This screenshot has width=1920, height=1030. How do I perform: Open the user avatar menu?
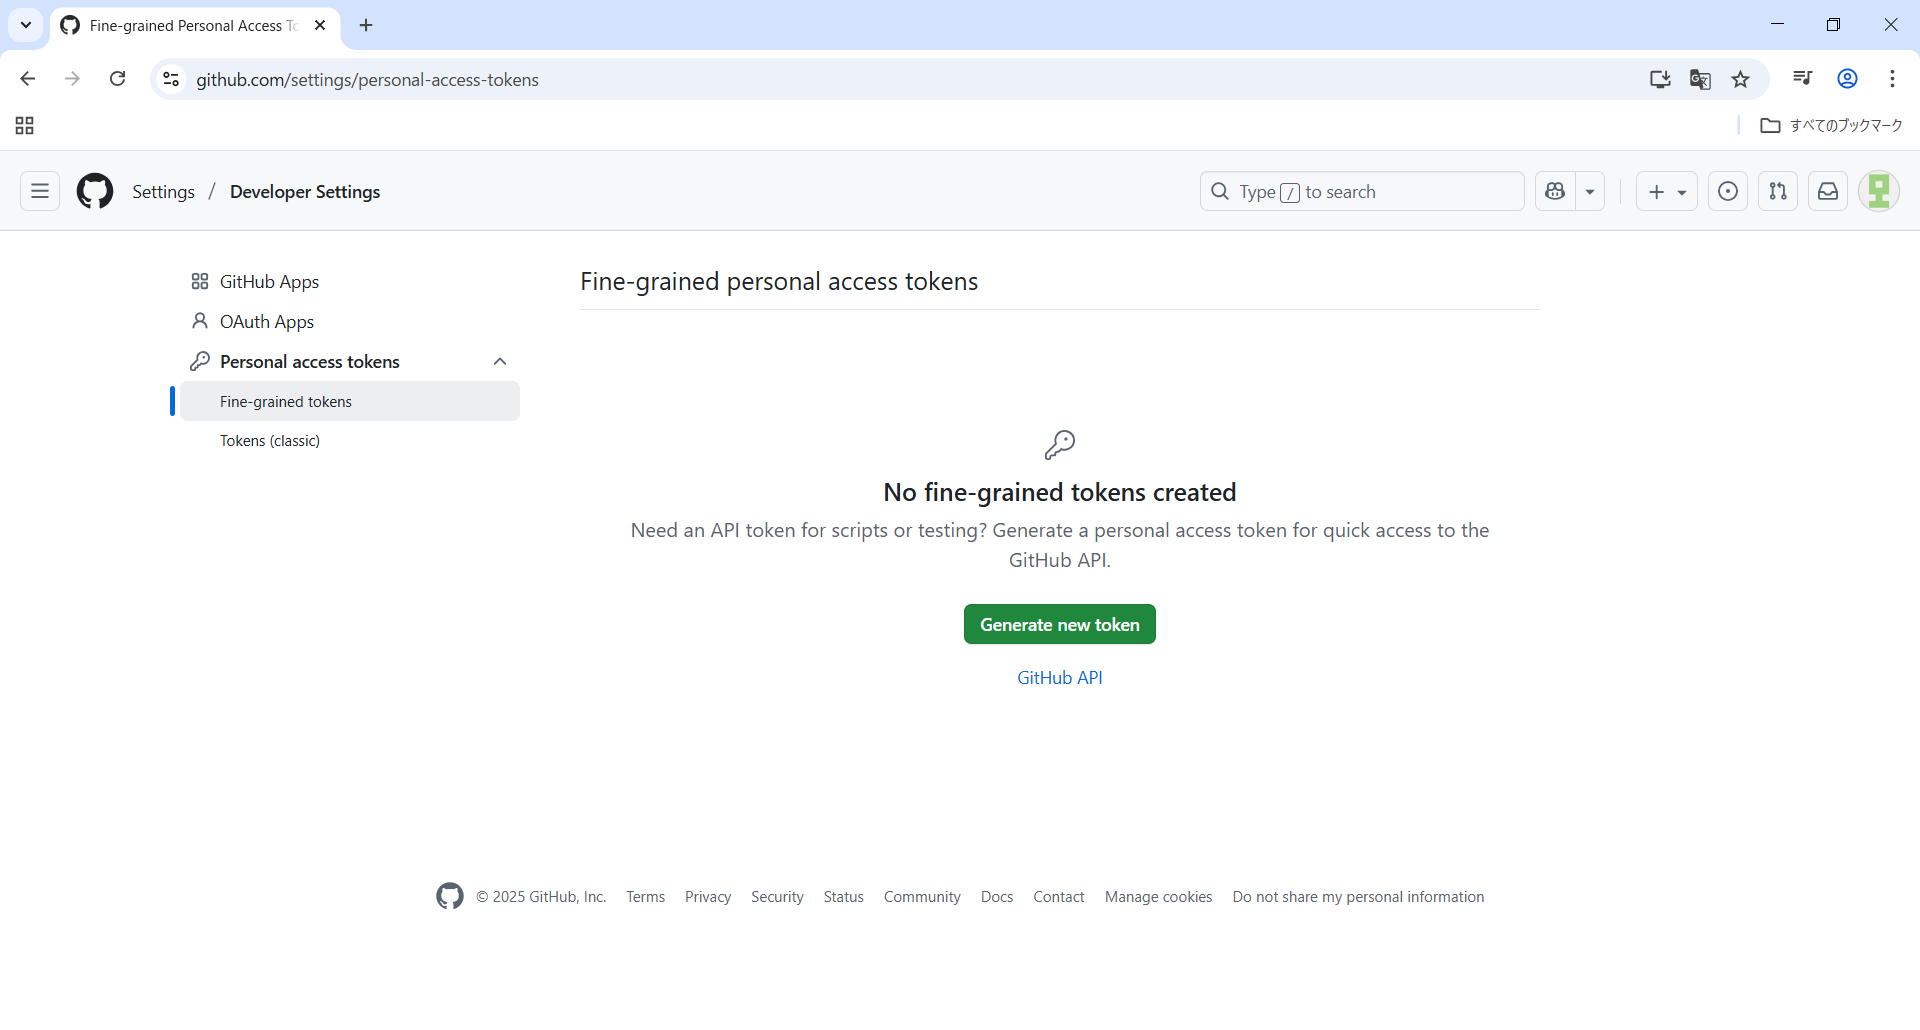(x=1879, y=191)
